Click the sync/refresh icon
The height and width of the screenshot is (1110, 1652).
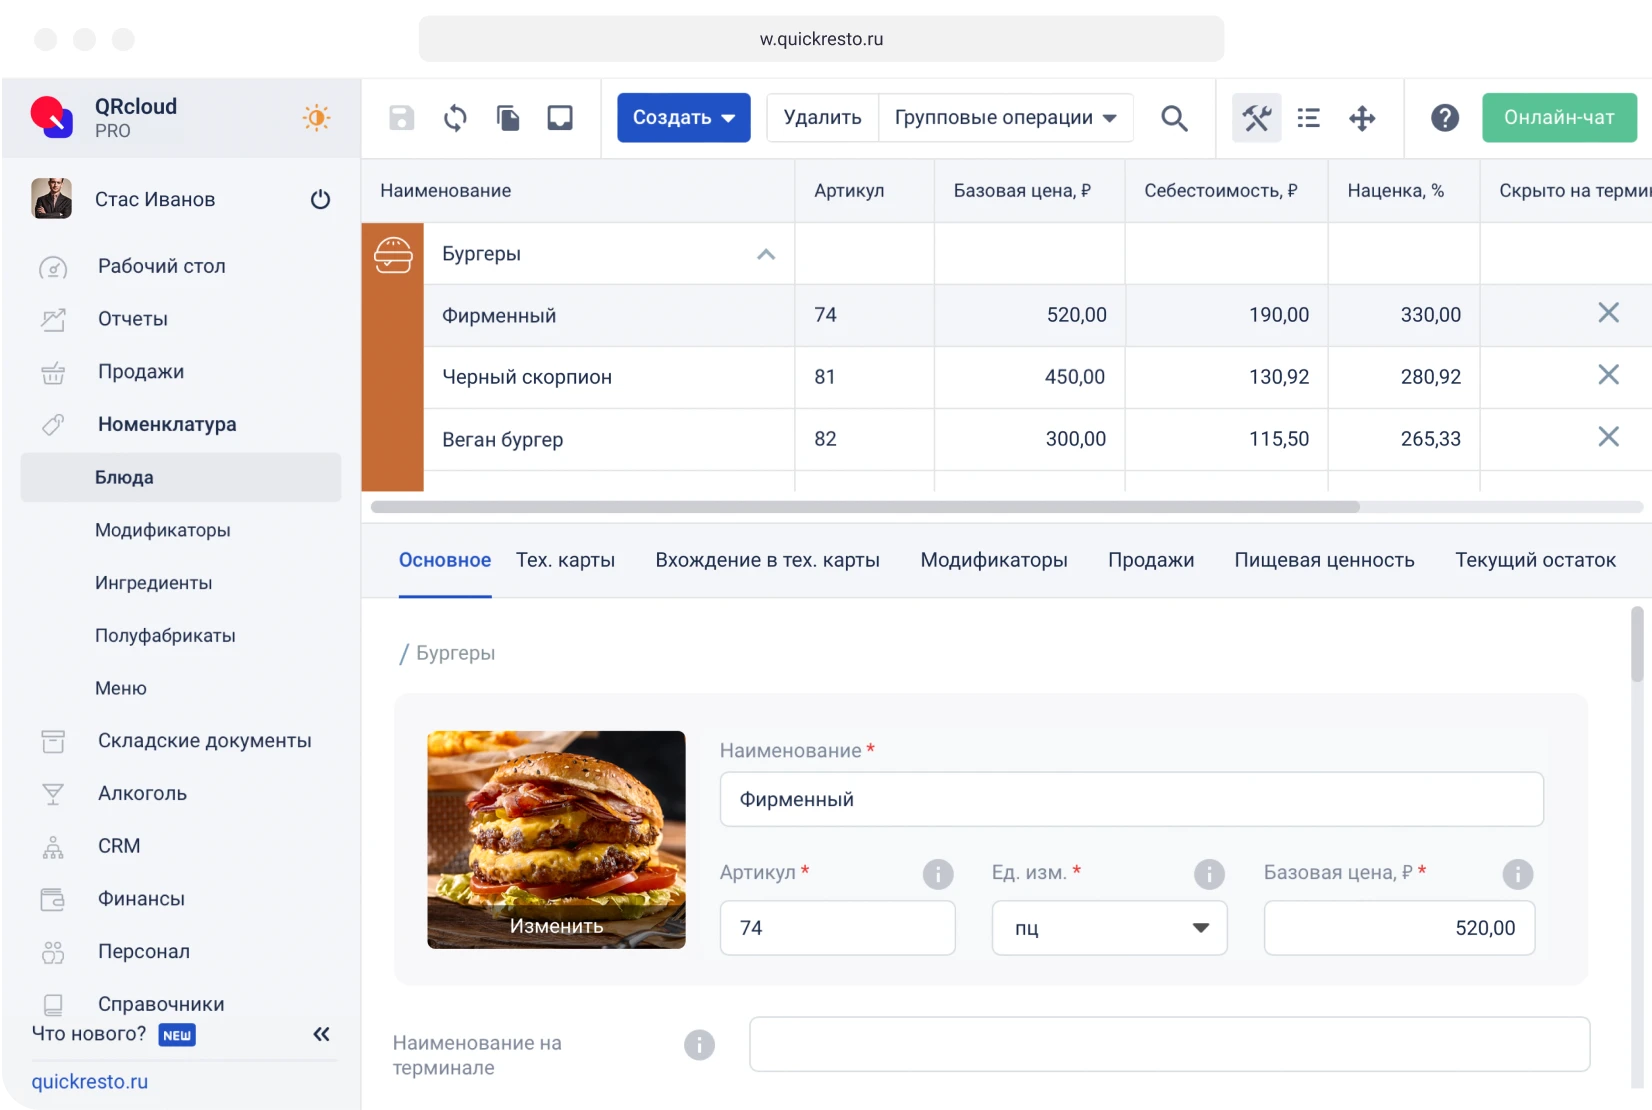click(x=454, y=117)
